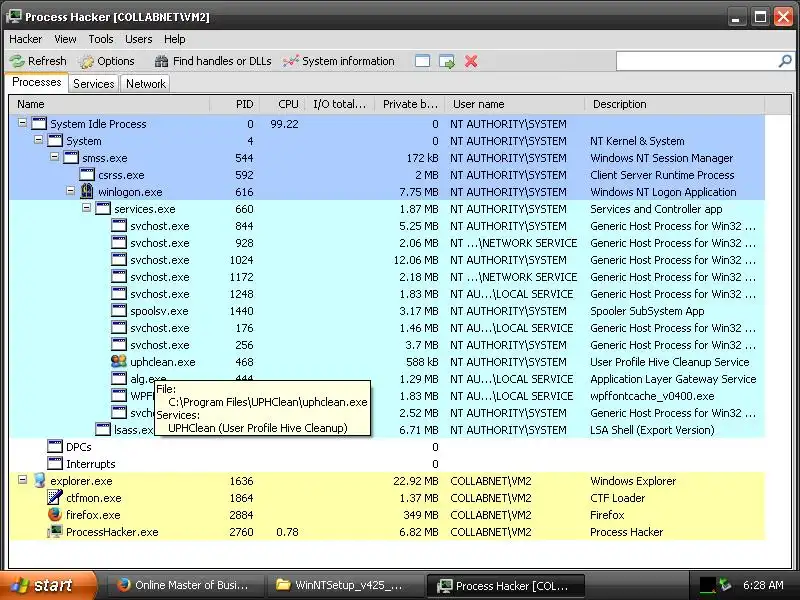Collapse the winlogon.exe tree node
Viewport: 800px width, 600px height.
(70, 191)
